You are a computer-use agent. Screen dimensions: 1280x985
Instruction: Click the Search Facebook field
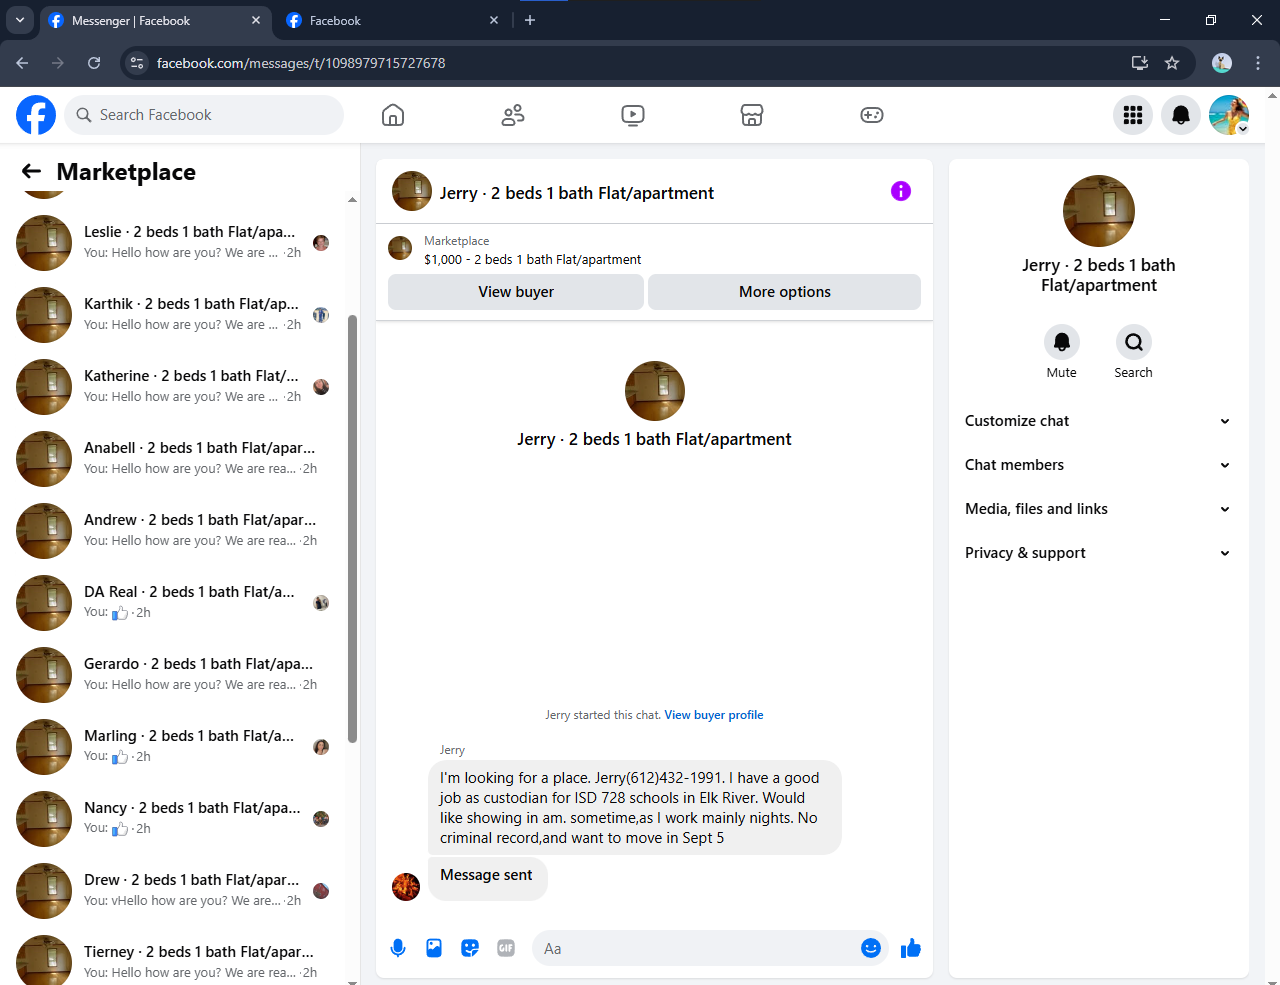[204, 115]
